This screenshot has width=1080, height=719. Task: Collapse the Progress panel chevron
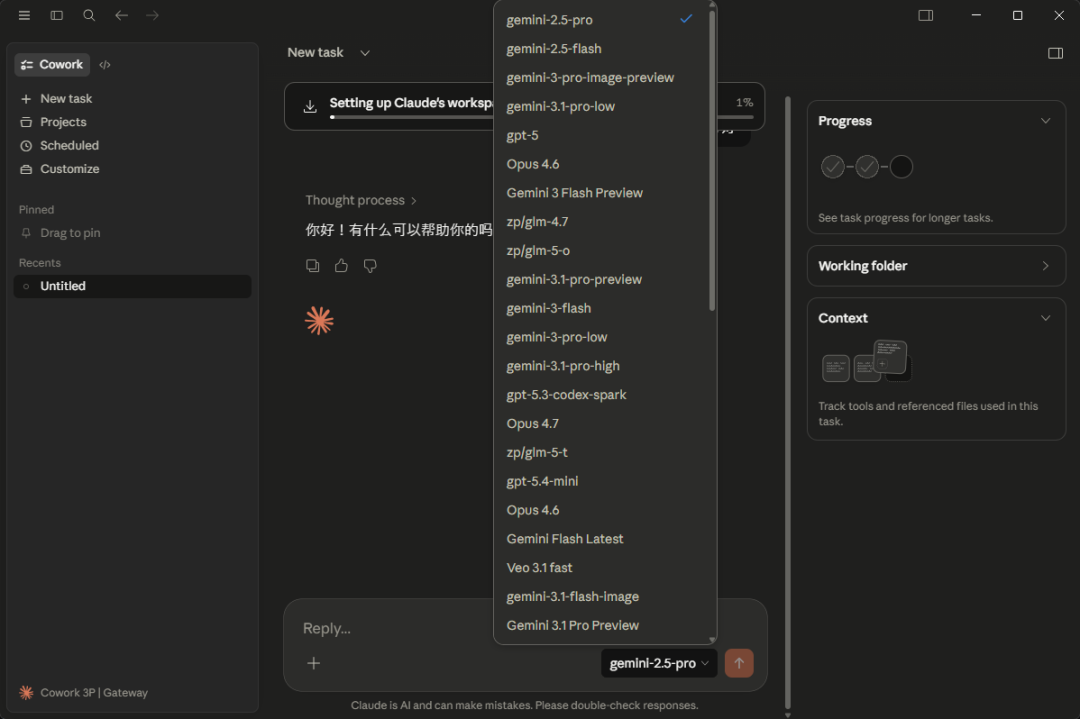[x=1045, y=121]
